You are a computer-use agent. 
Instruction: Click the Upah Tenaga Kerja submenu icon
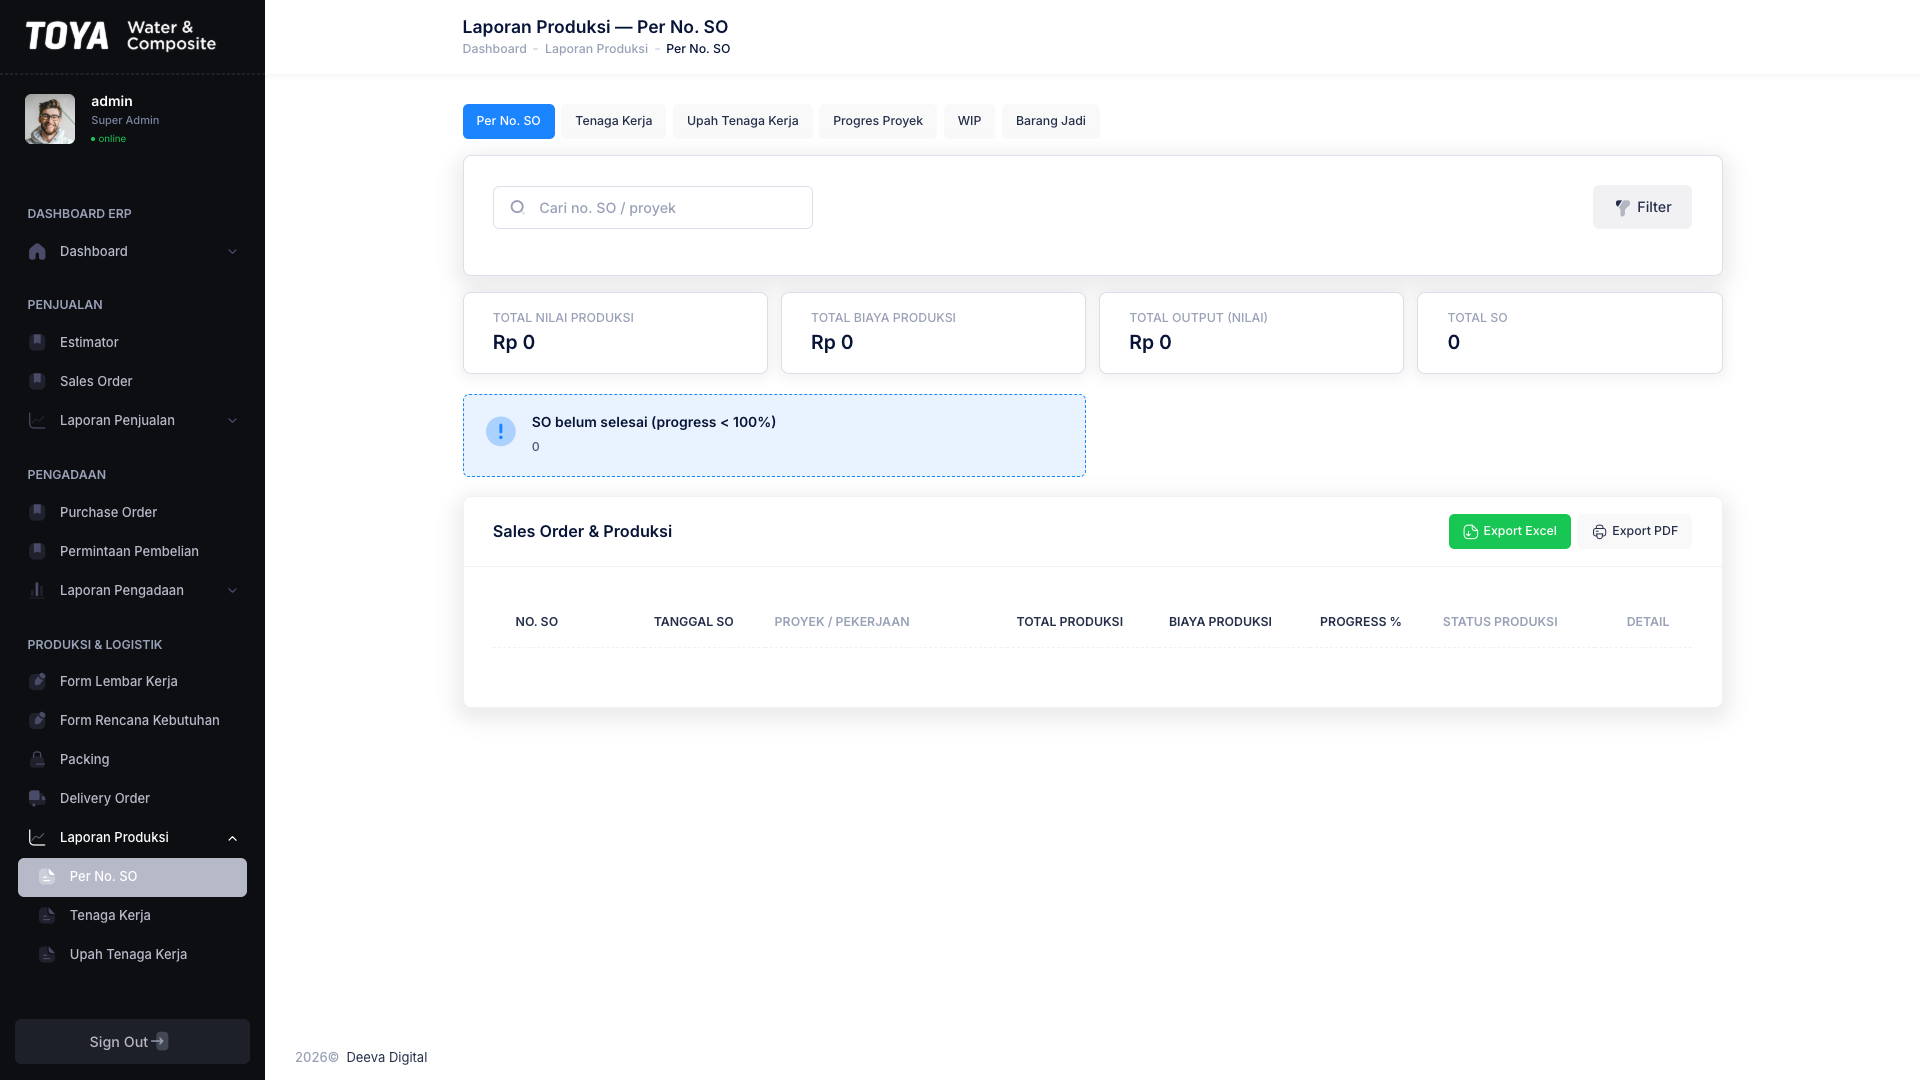(47, 954)
